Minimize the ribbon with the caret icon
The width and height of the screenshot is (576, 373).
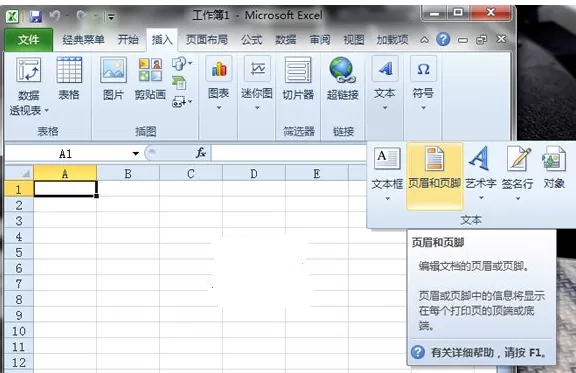tap(424, 40)
